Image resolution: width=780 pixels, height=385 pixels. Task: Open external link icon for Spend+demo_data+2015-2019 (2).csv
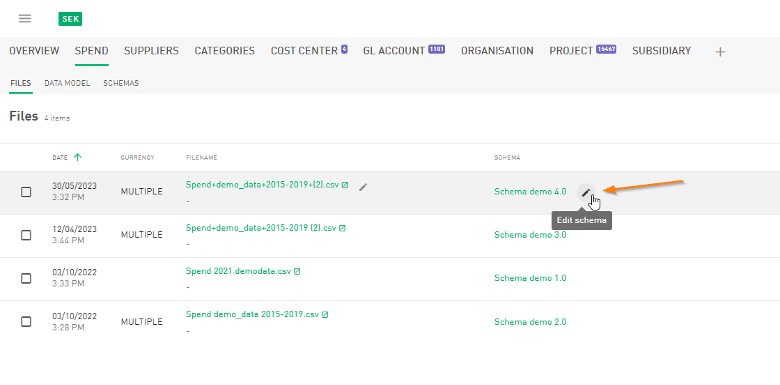(x=342, y=228)
